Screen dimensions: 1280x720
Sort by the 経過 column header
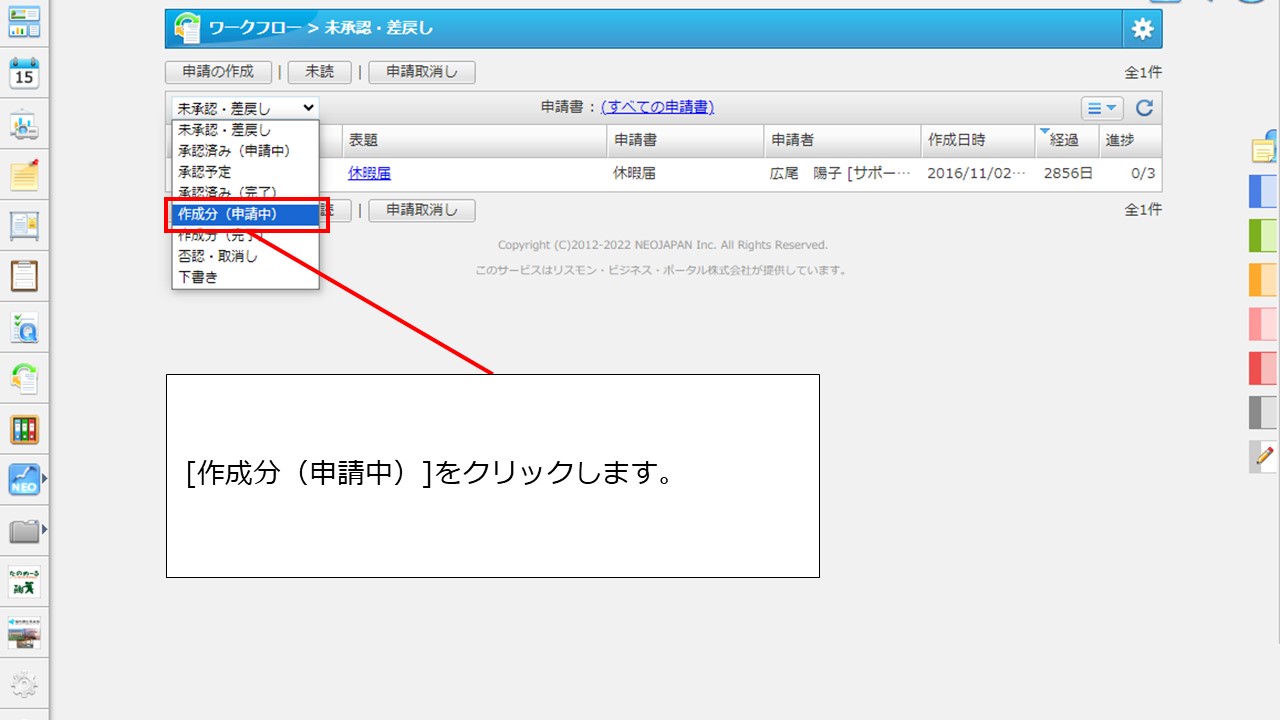[x=1066, y=140]
